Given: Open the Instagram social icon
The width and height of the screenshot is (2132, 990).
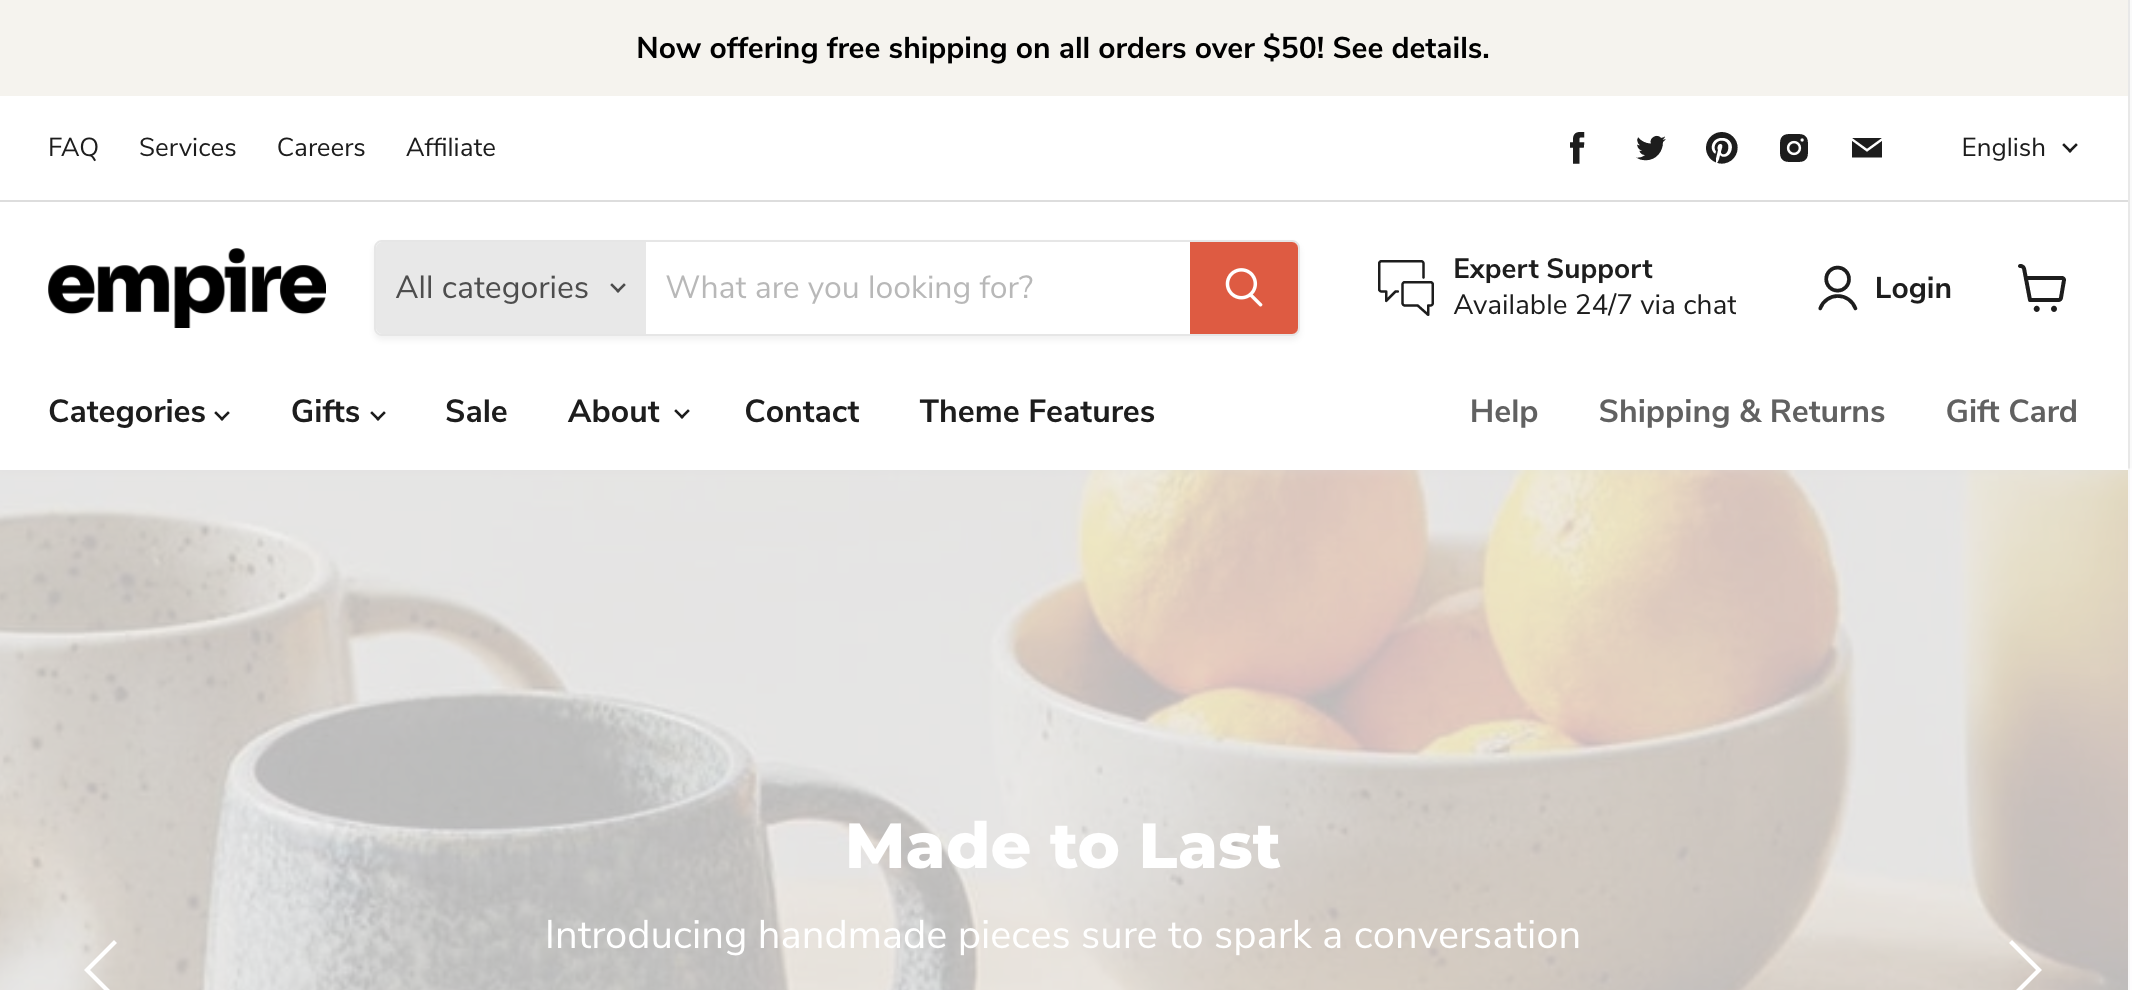Looking at the screenshot, I should [x=1794, y=148].
